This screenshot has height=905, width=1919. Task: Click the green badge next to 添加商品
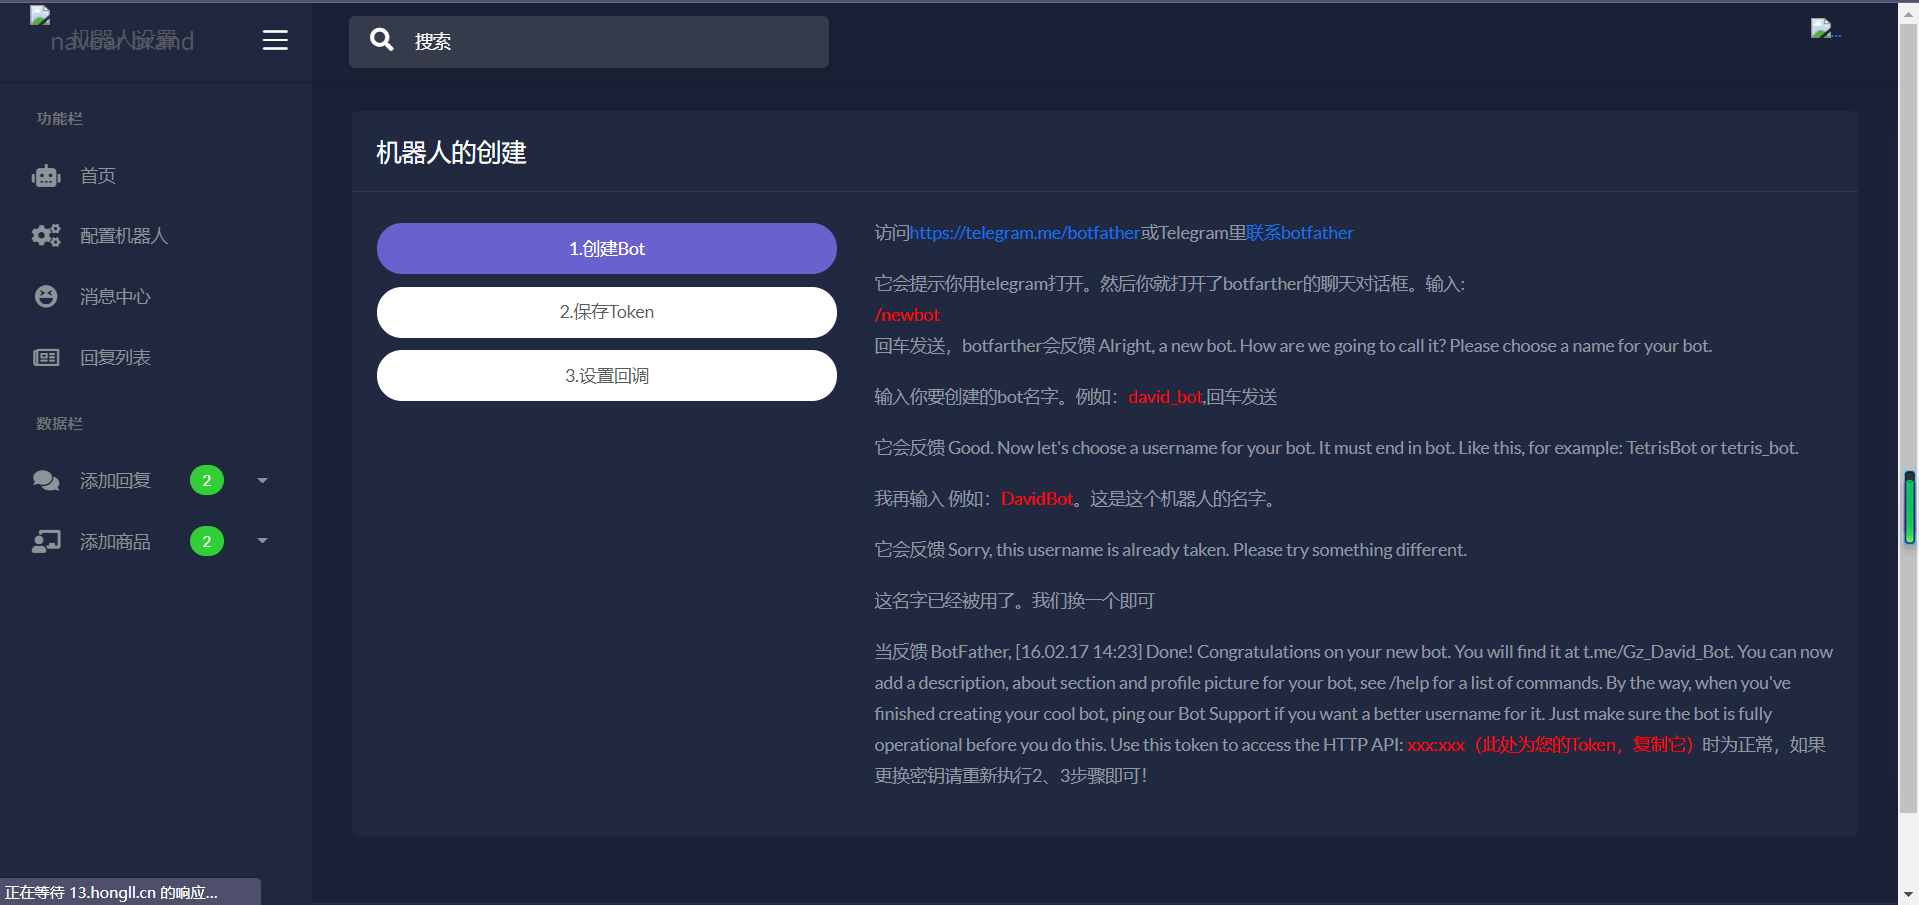pyautogui.click(x=206, y=541)
